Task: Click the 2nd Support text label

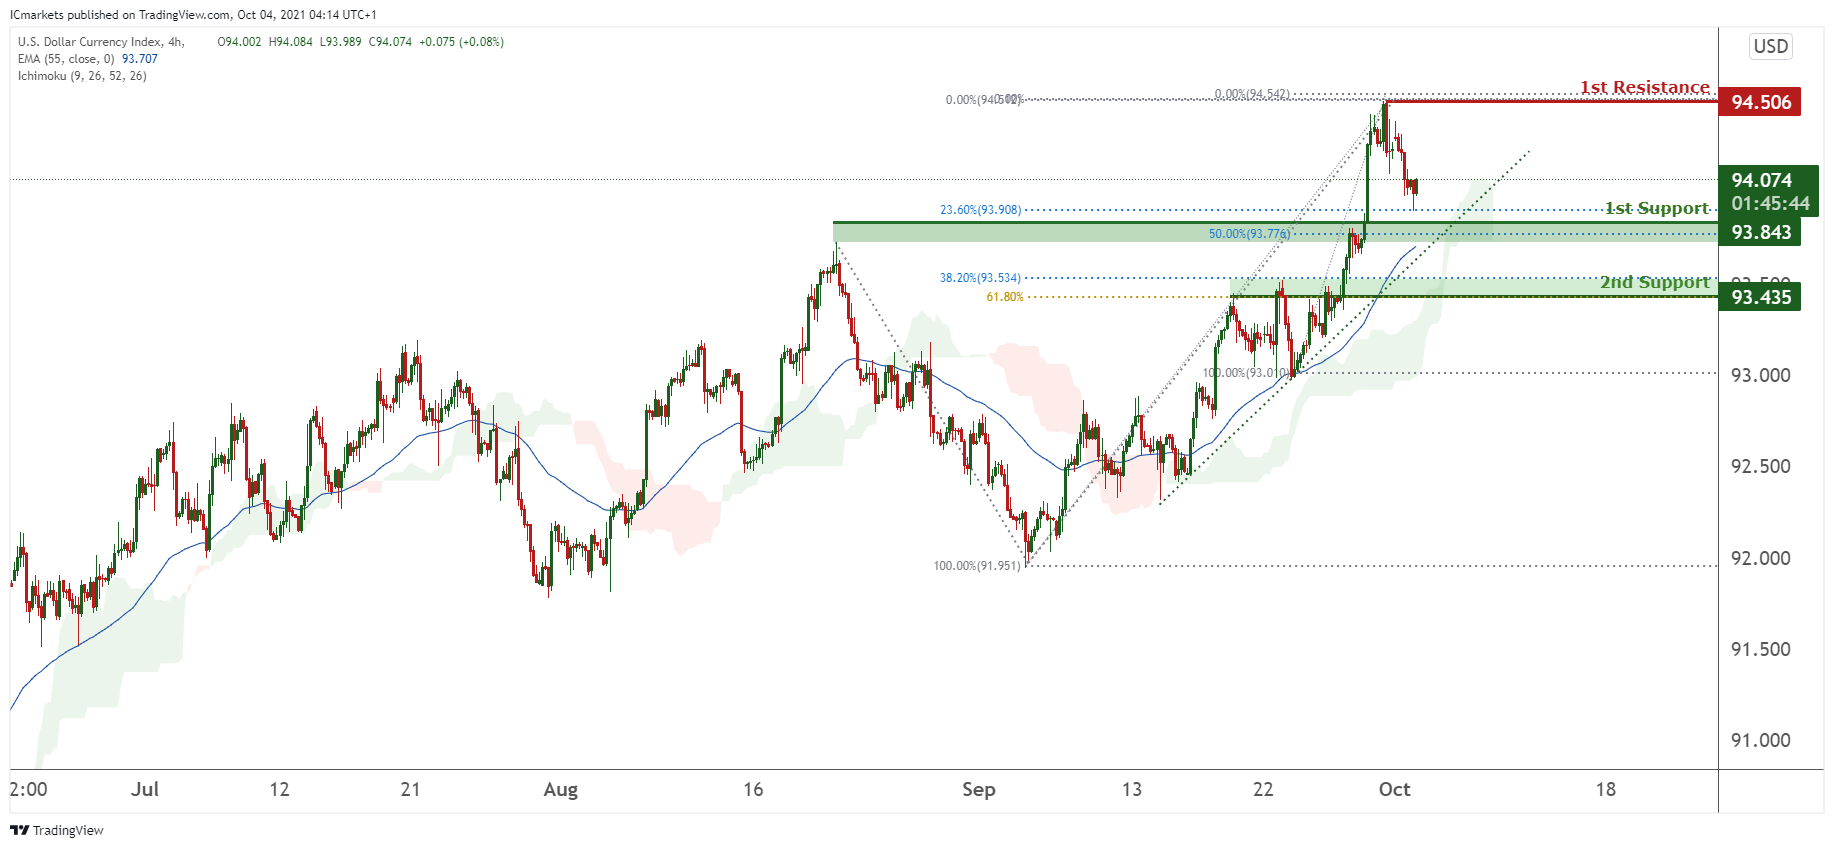Action: pos(1655,282)
